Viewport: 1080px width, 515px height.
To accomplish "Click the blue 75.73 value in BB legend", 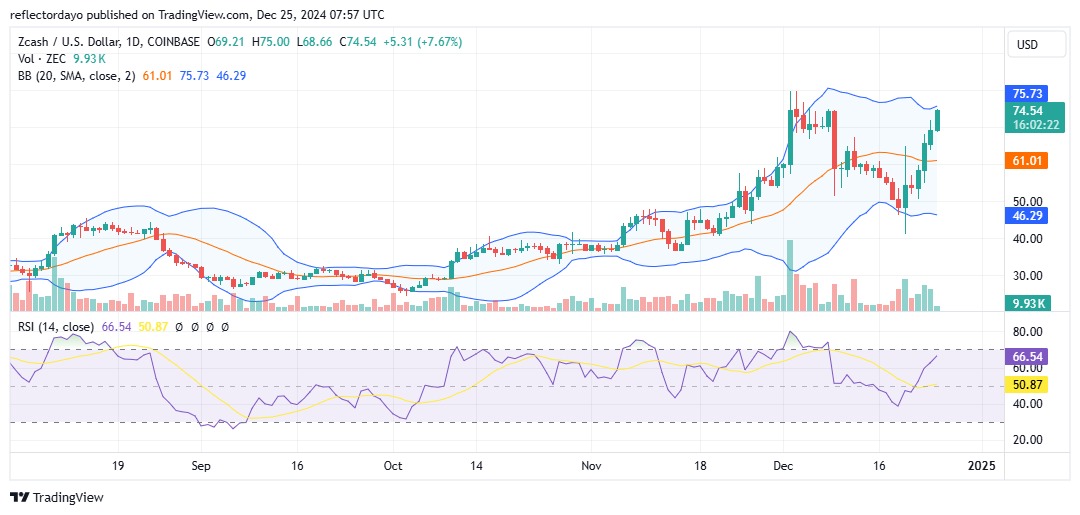I will [x=194, y=76].
